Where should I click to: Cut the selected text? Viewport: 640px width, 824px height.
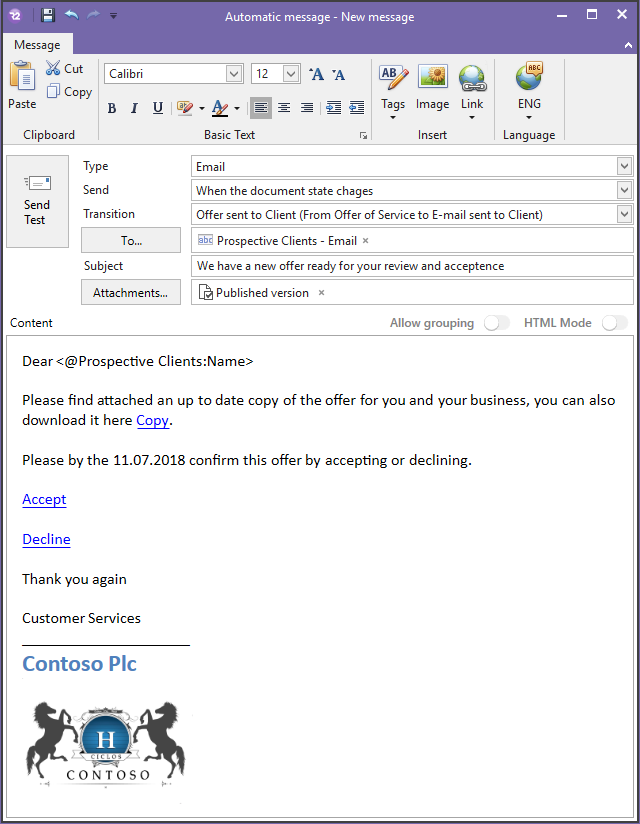(64, 68)
